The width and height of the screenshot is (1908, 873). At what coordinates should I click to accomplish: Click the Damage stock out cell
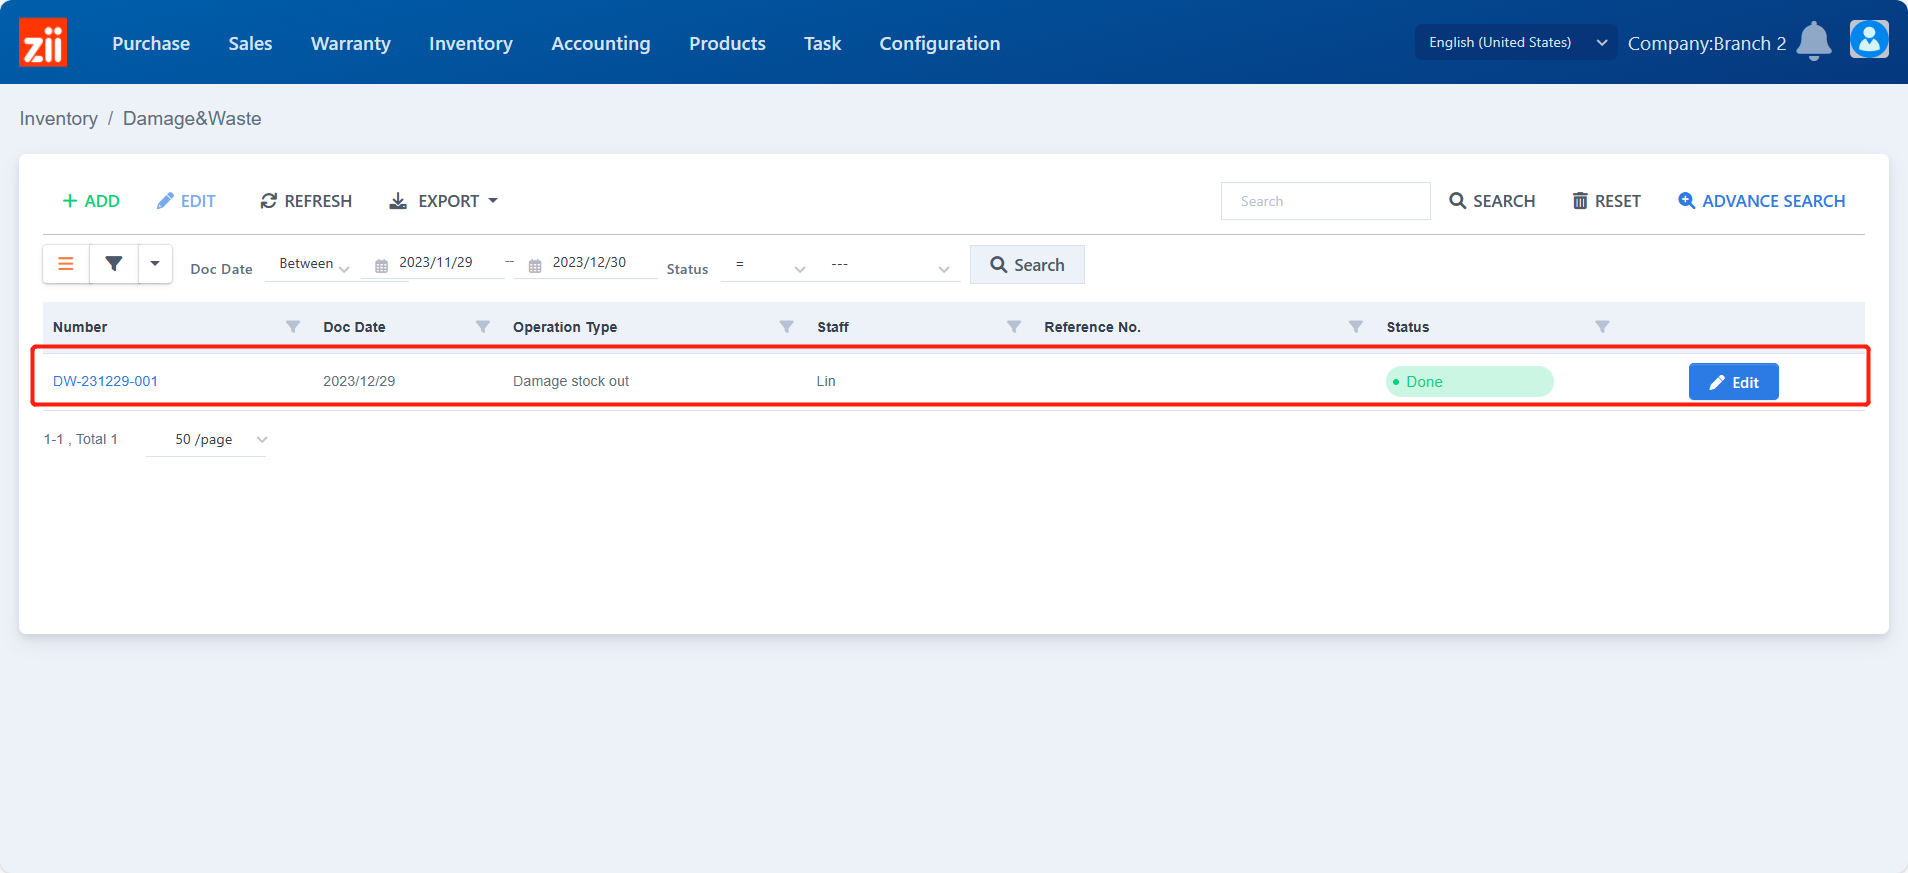coord(571,381)
